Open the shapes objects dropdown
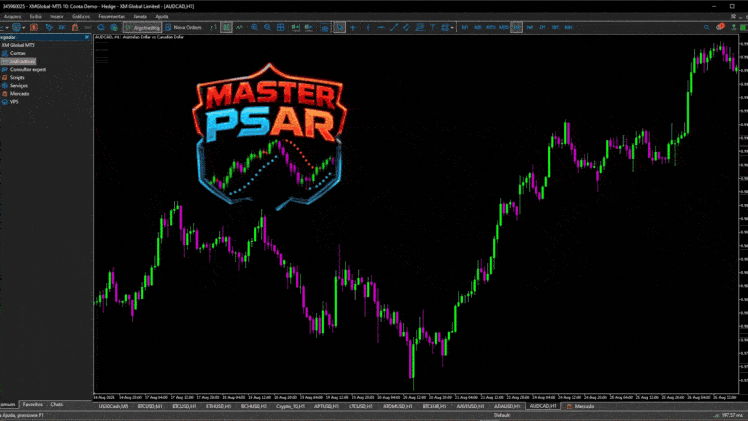The height and width of the screenshot is (421, 748). [447, 27]
